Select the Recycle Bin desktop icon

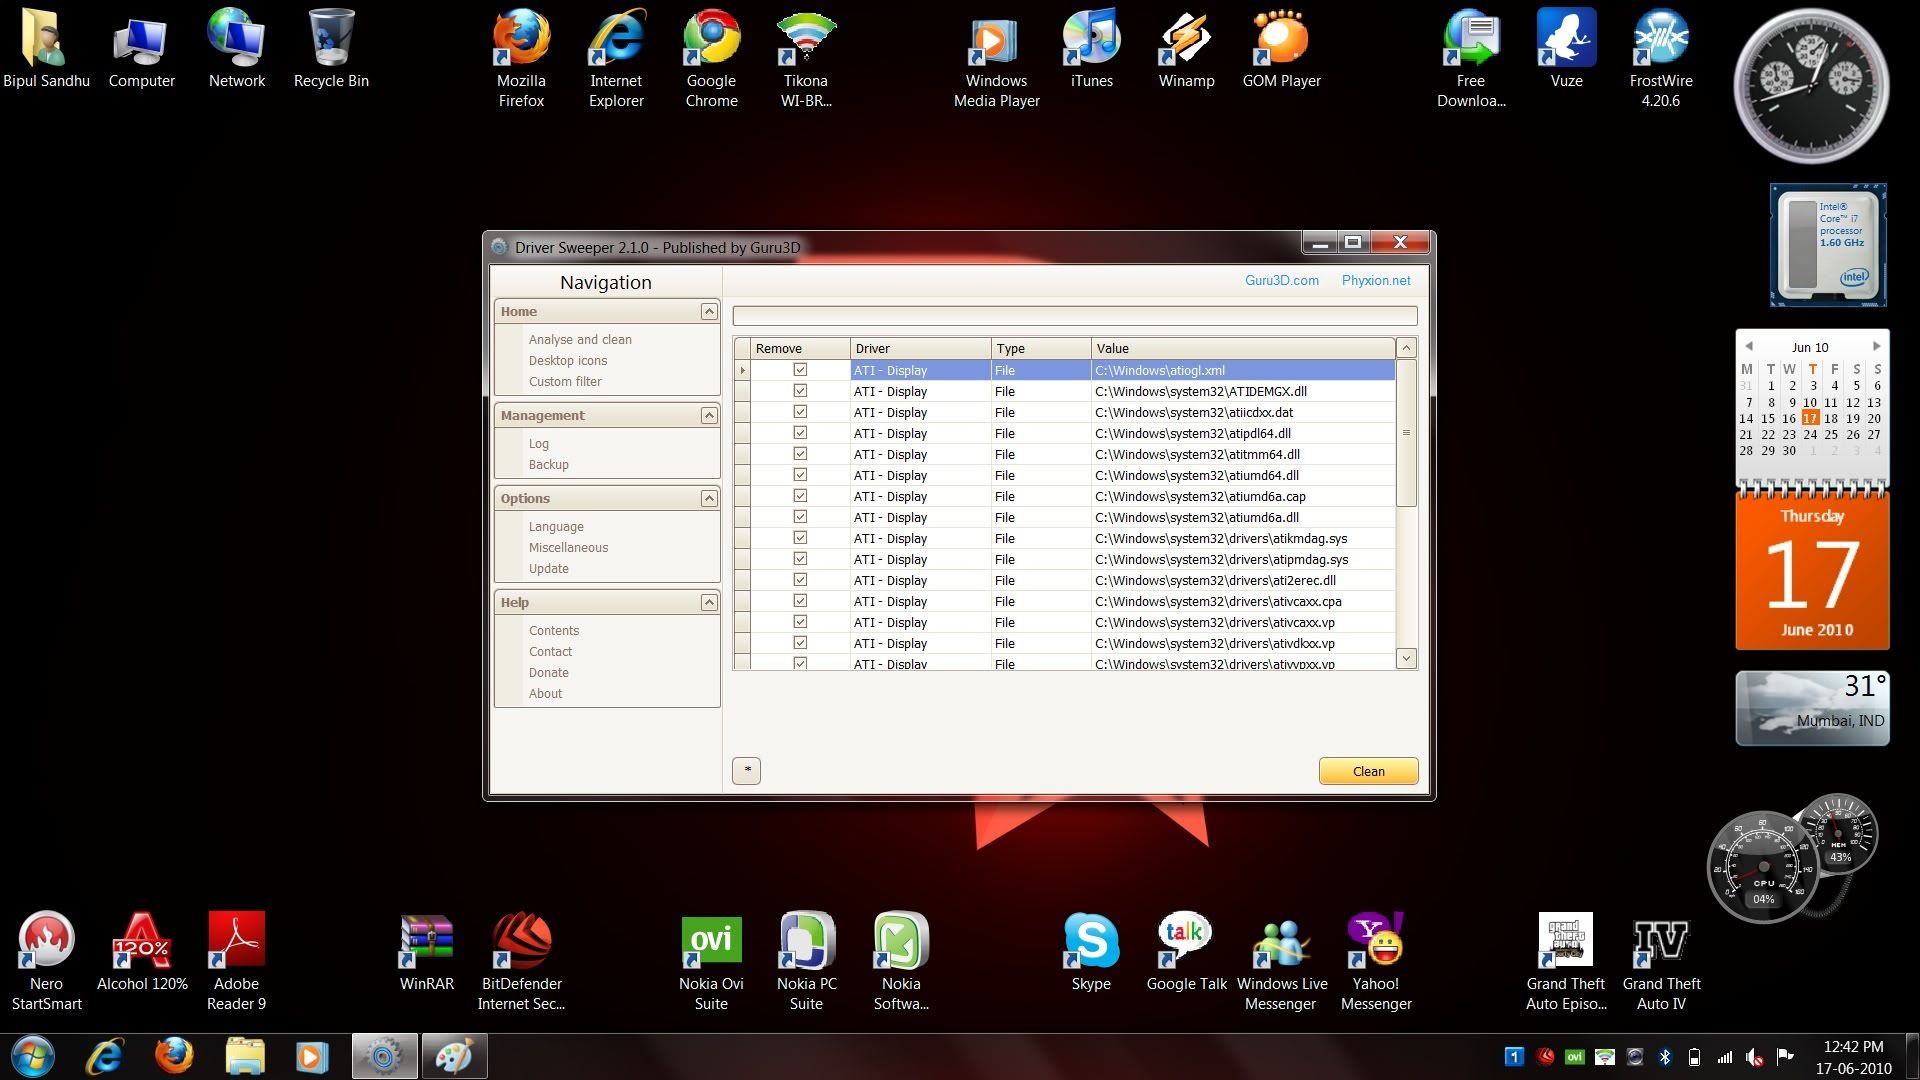331,50
